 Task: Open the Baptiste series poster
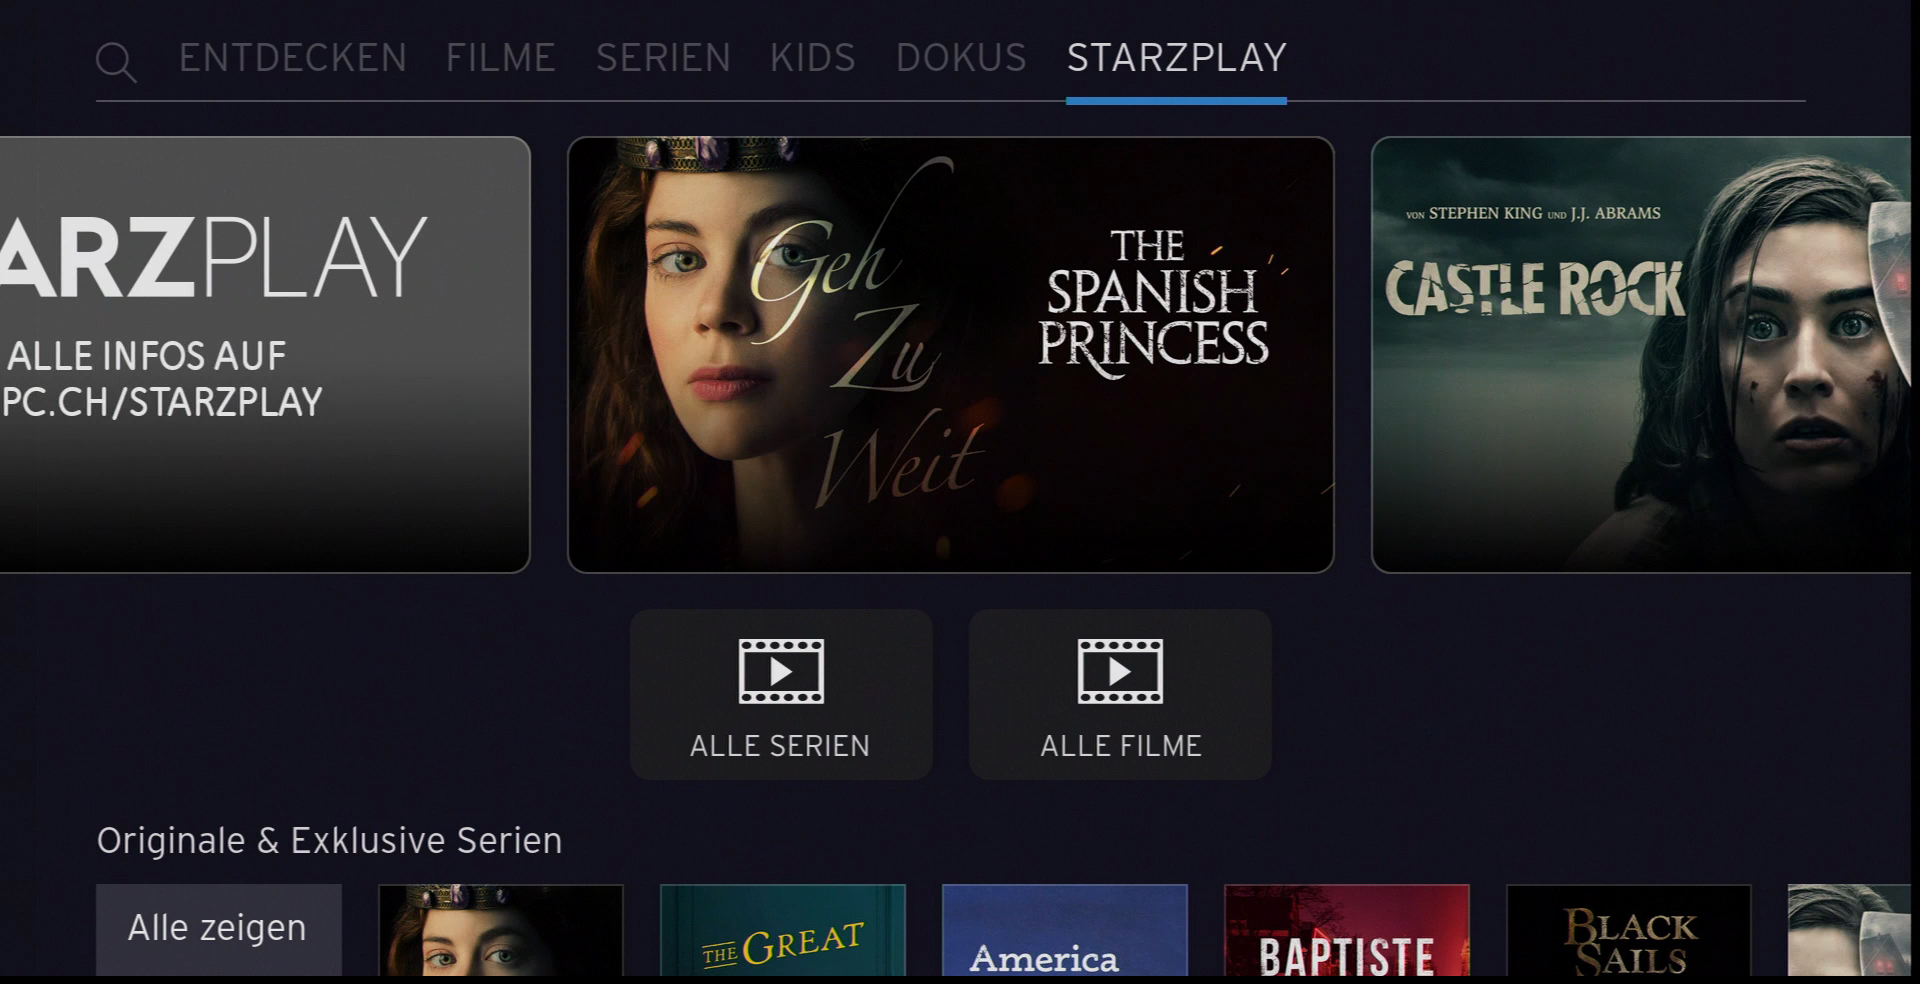pyautogui.click(x=1347, y=930)
